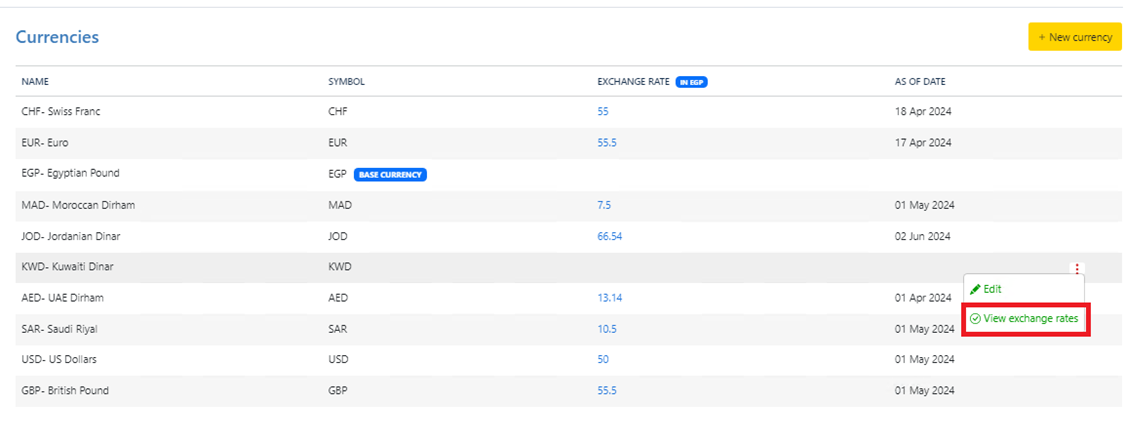Open the CHF exchange rate 55 link

pyautogui.click(x=603, y=112)
